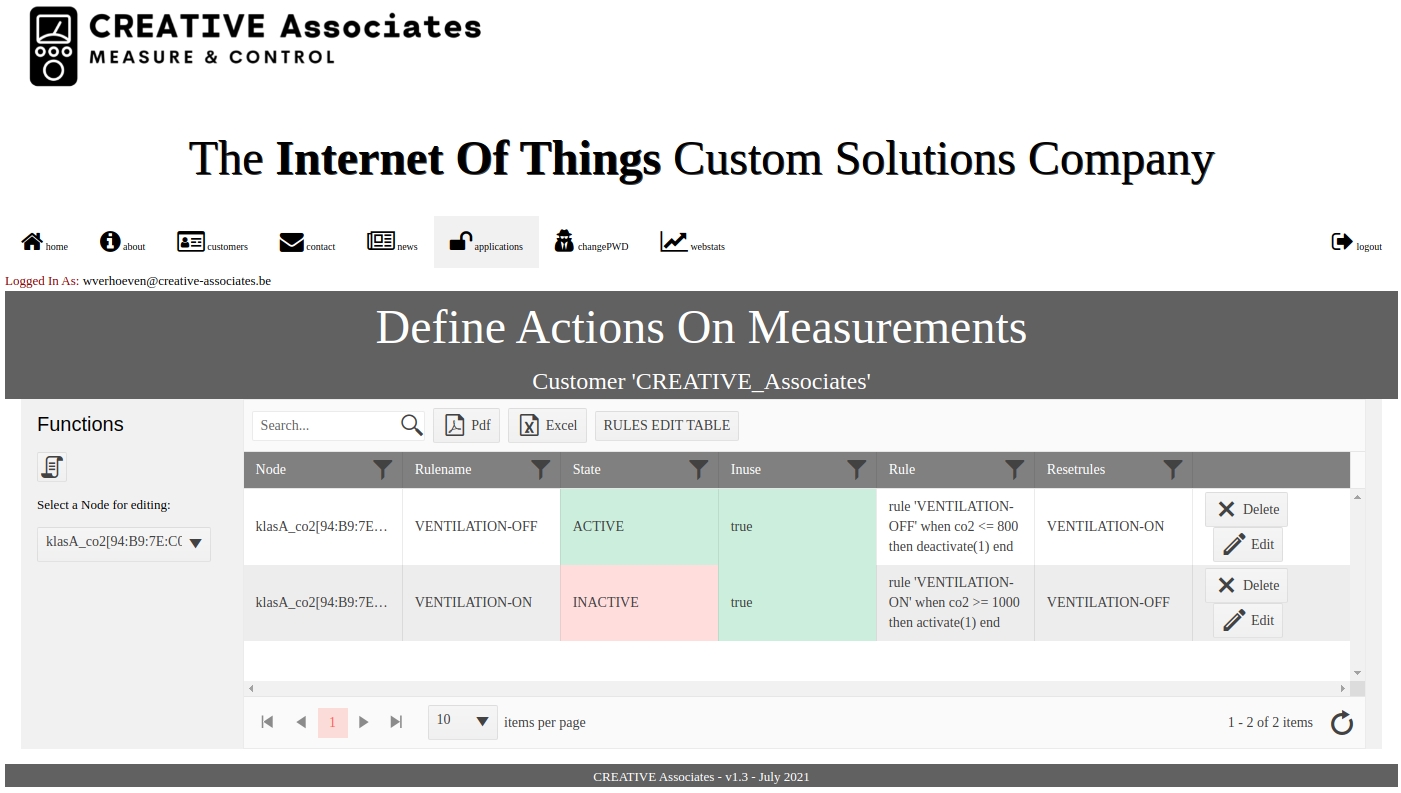Filter the Rulename column
The image size is (1401, 793).
pos(540,469)
